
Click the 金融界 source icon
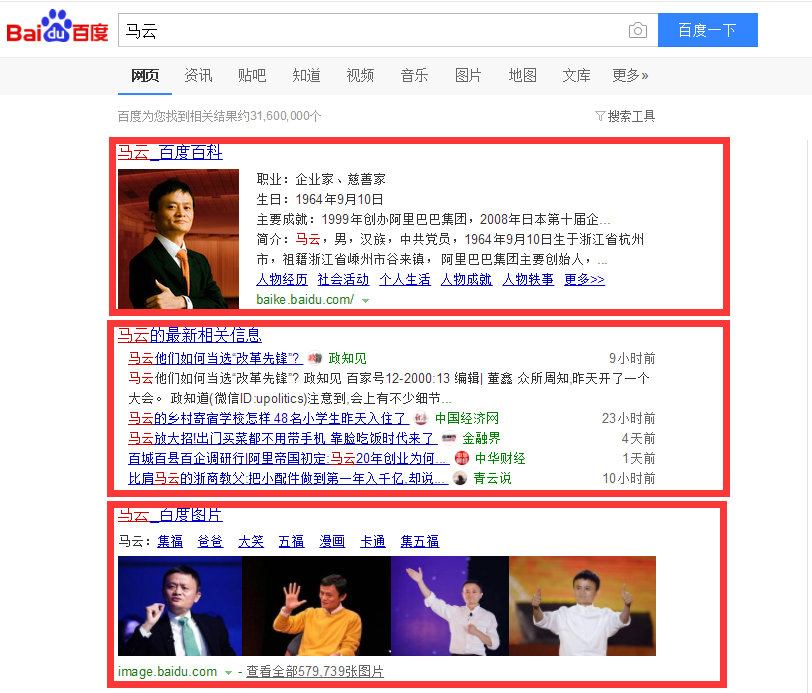tap(448, 438)
